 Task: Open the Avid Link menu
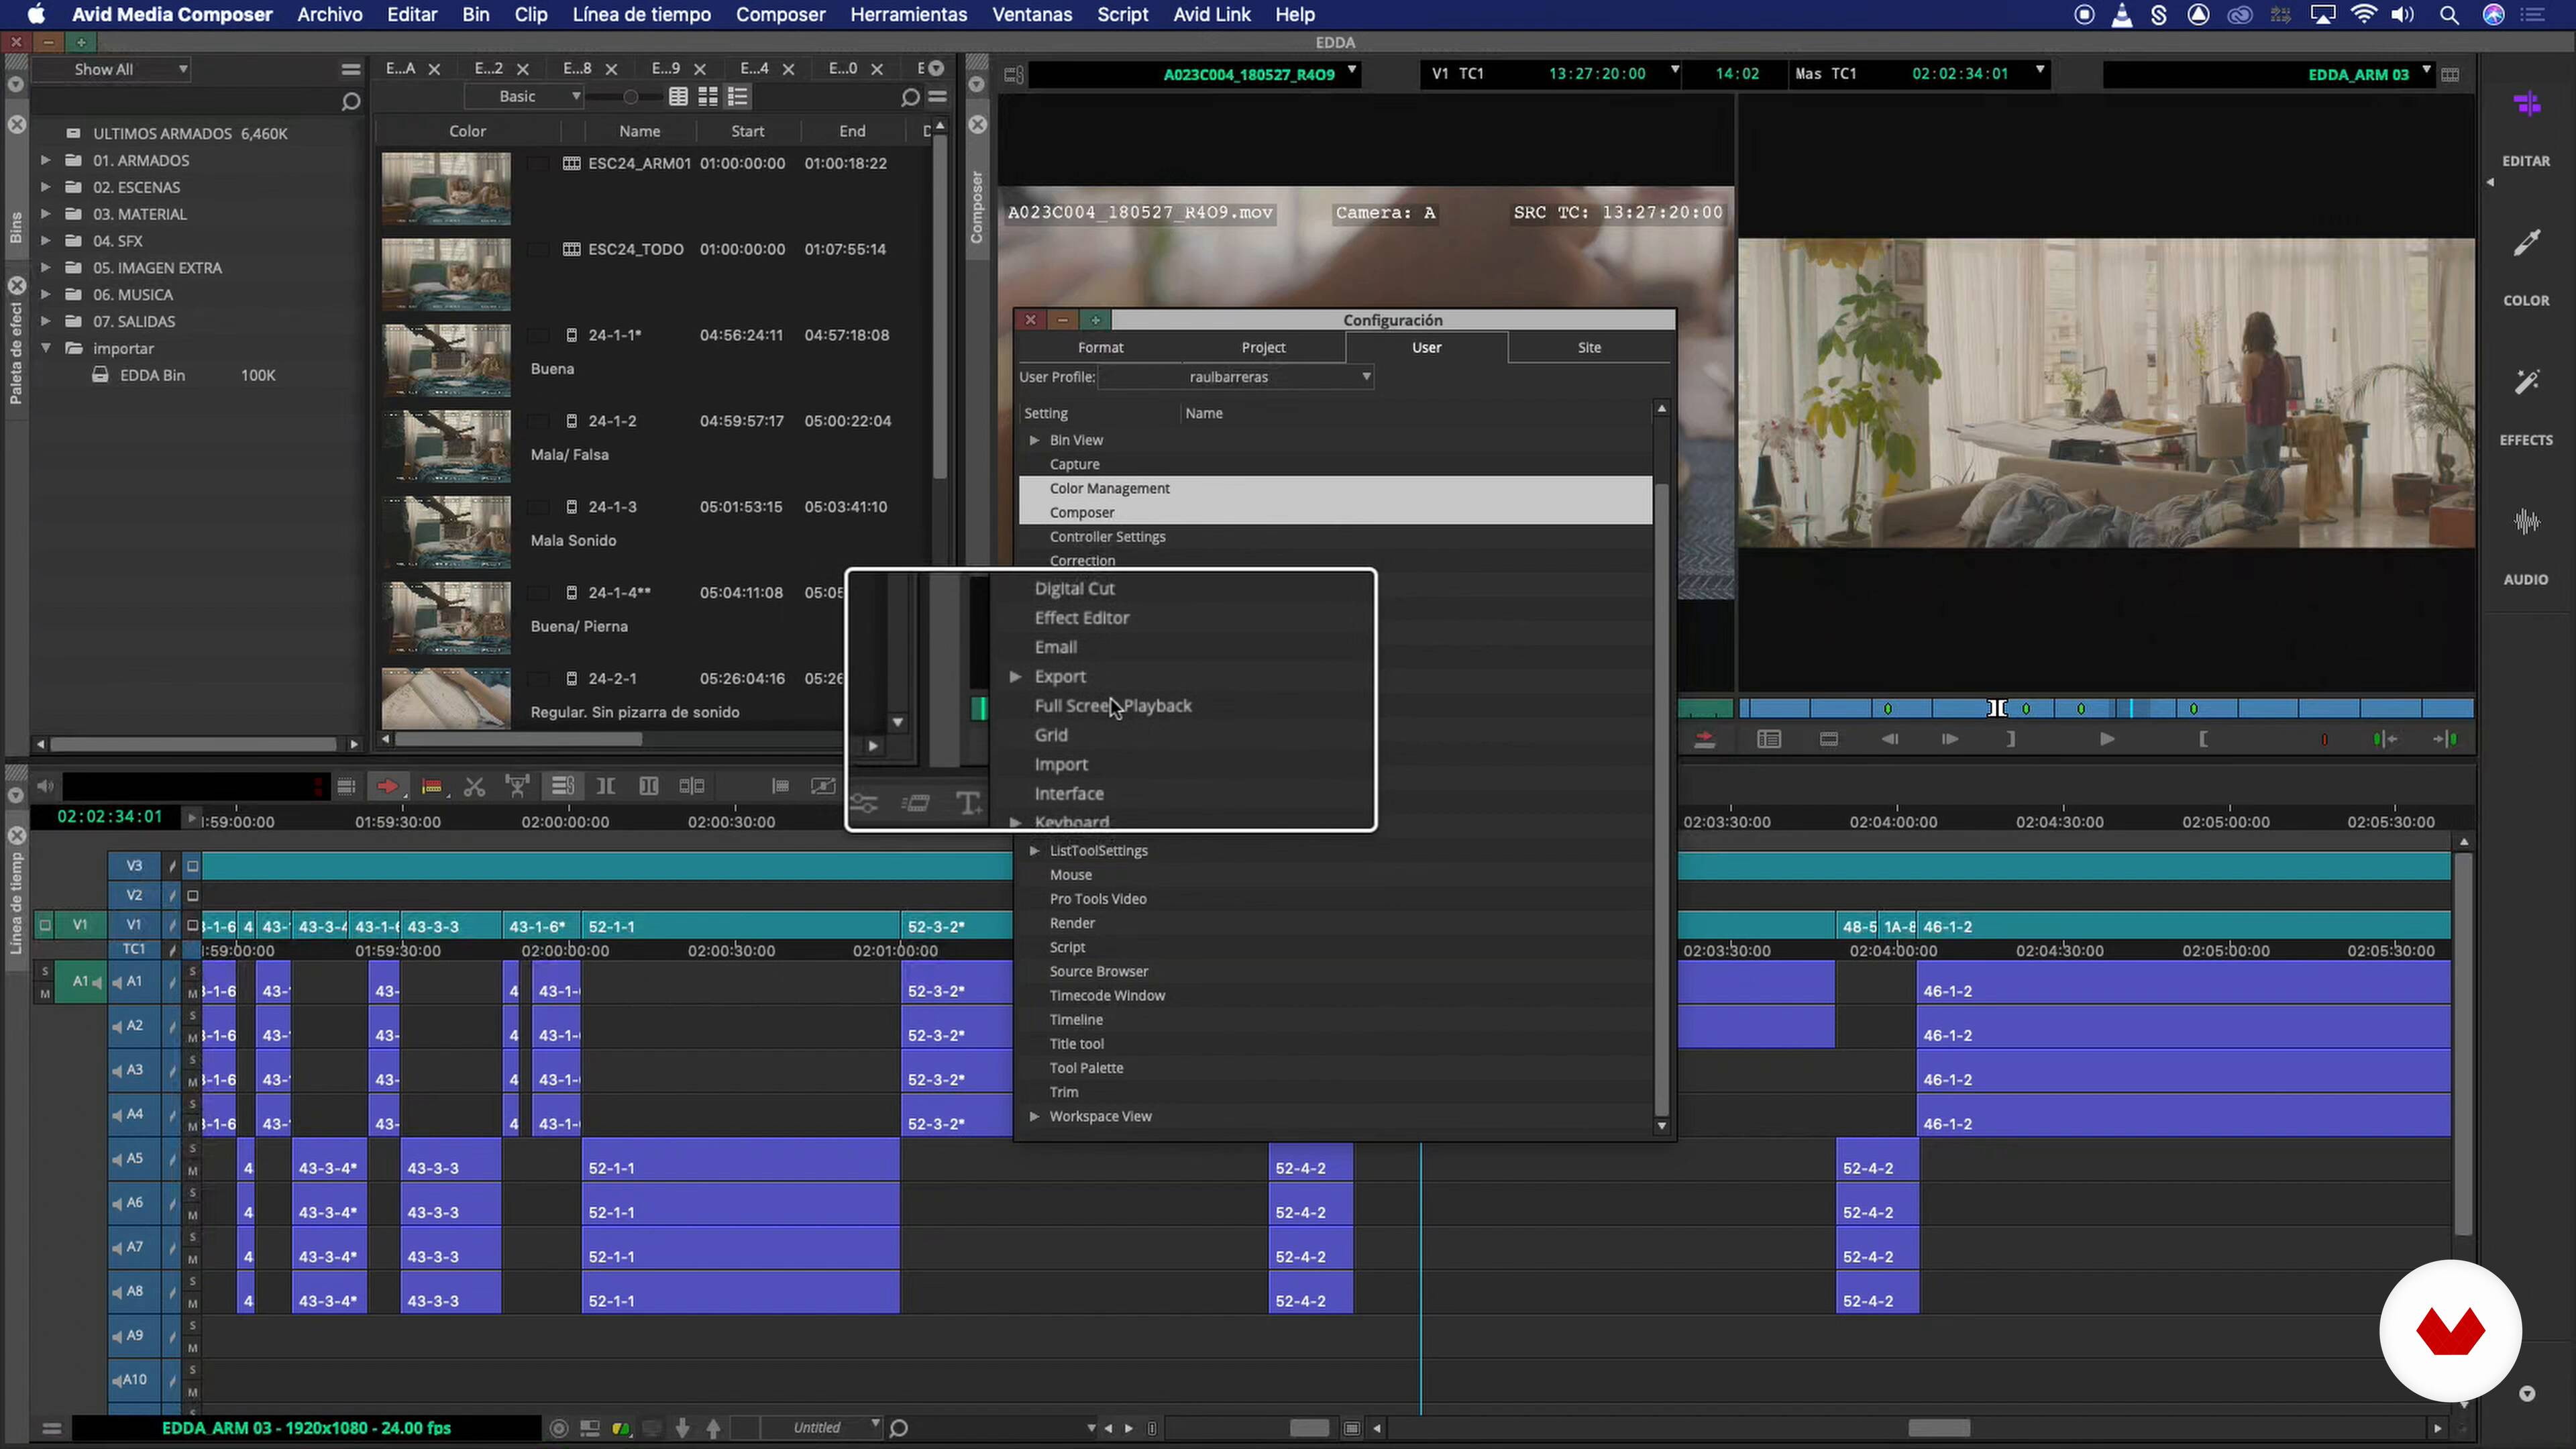point(1212,15)
